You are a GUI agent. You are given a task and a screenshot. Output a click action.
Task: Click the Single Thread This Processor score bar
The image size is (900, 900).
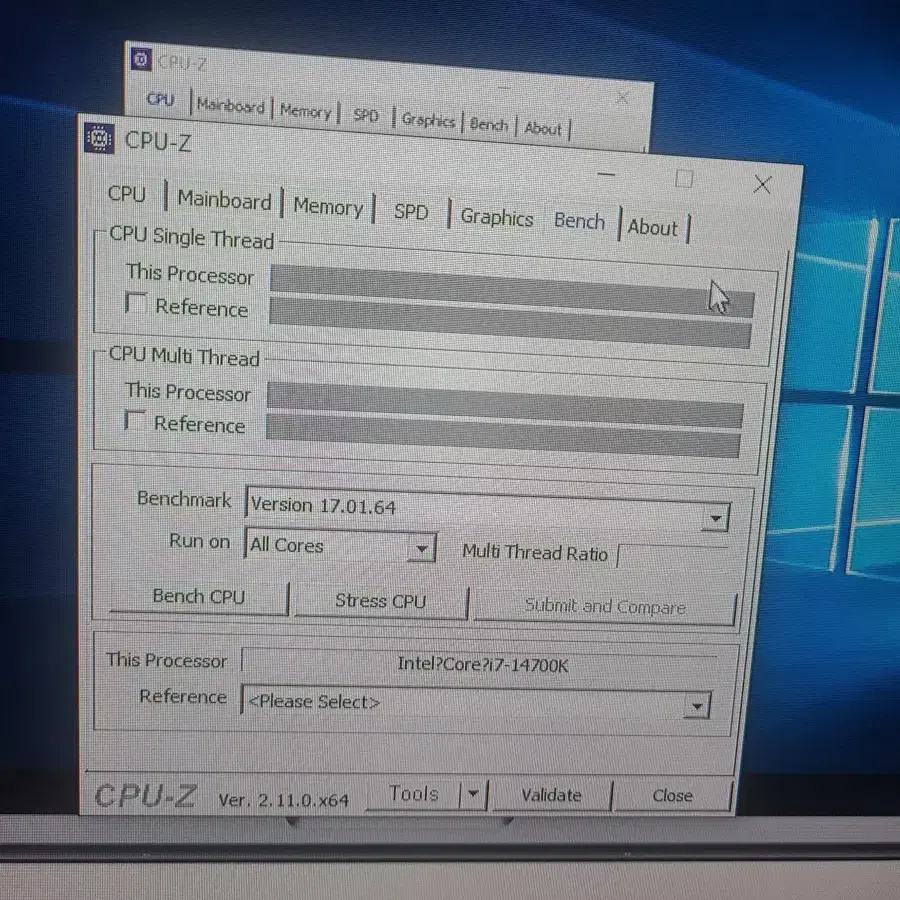512,290
